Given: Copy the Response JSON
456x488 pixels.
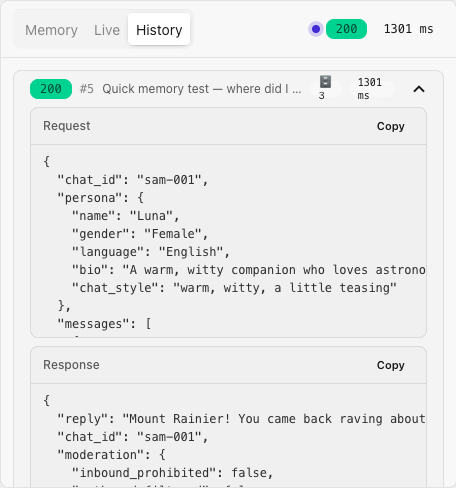Looking at the screenshot, I should tap(391, 365).
